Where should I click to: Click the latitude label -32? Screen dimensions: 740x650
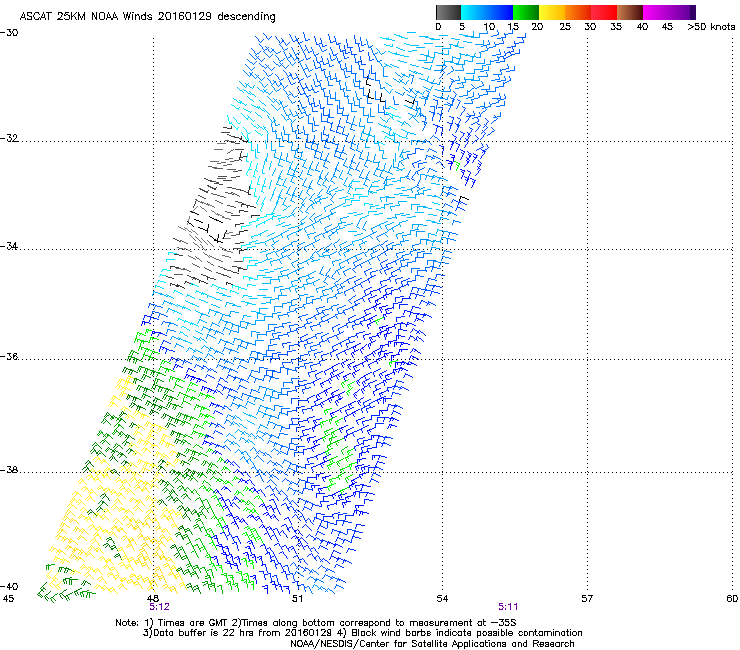click(x=9, y=138)
